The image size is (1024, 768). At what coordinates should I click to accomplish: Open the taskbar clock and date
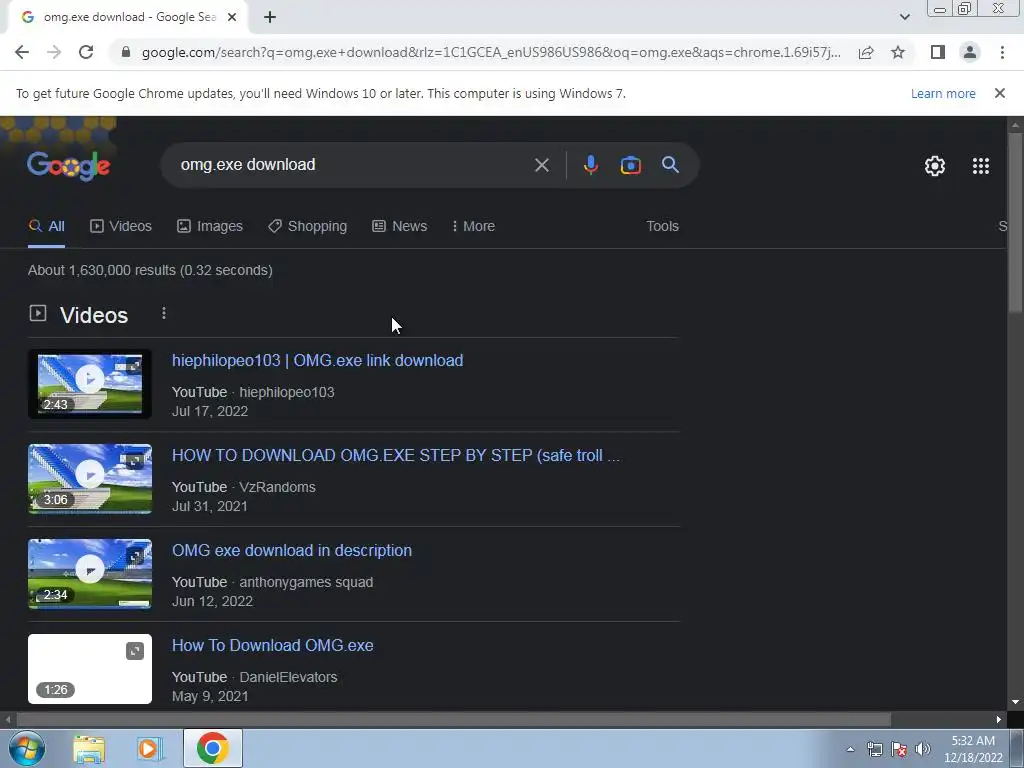[x=973, y=749]
